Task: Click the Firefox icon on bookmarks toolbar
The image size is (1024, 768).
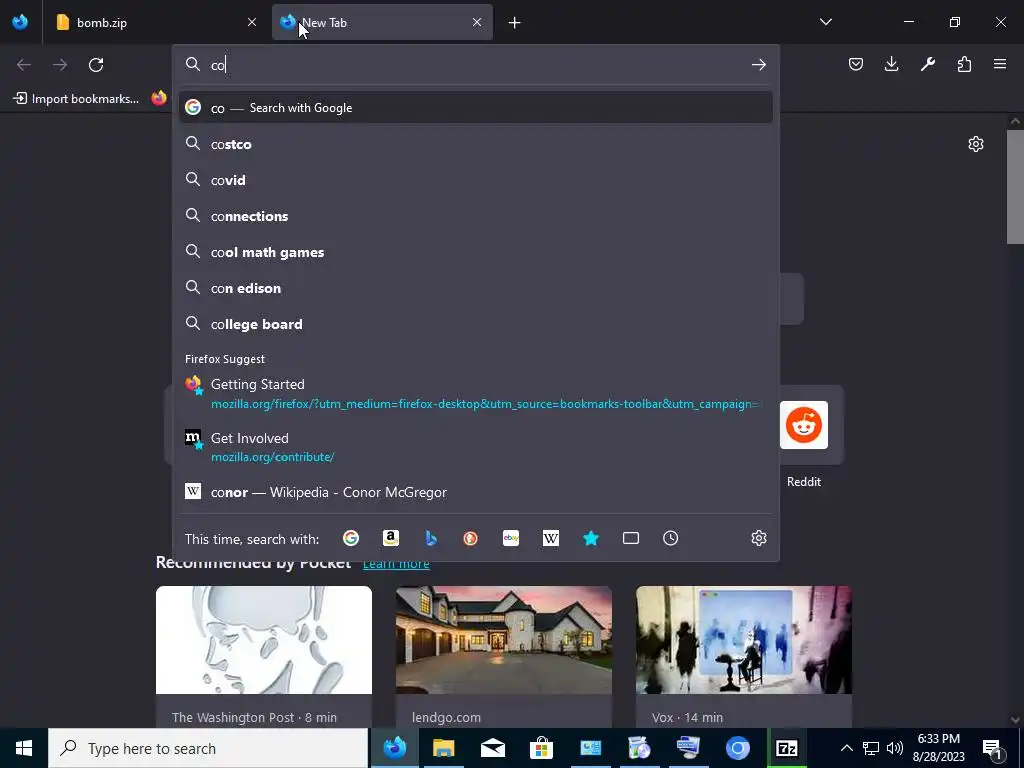Action: click(159, 99)
